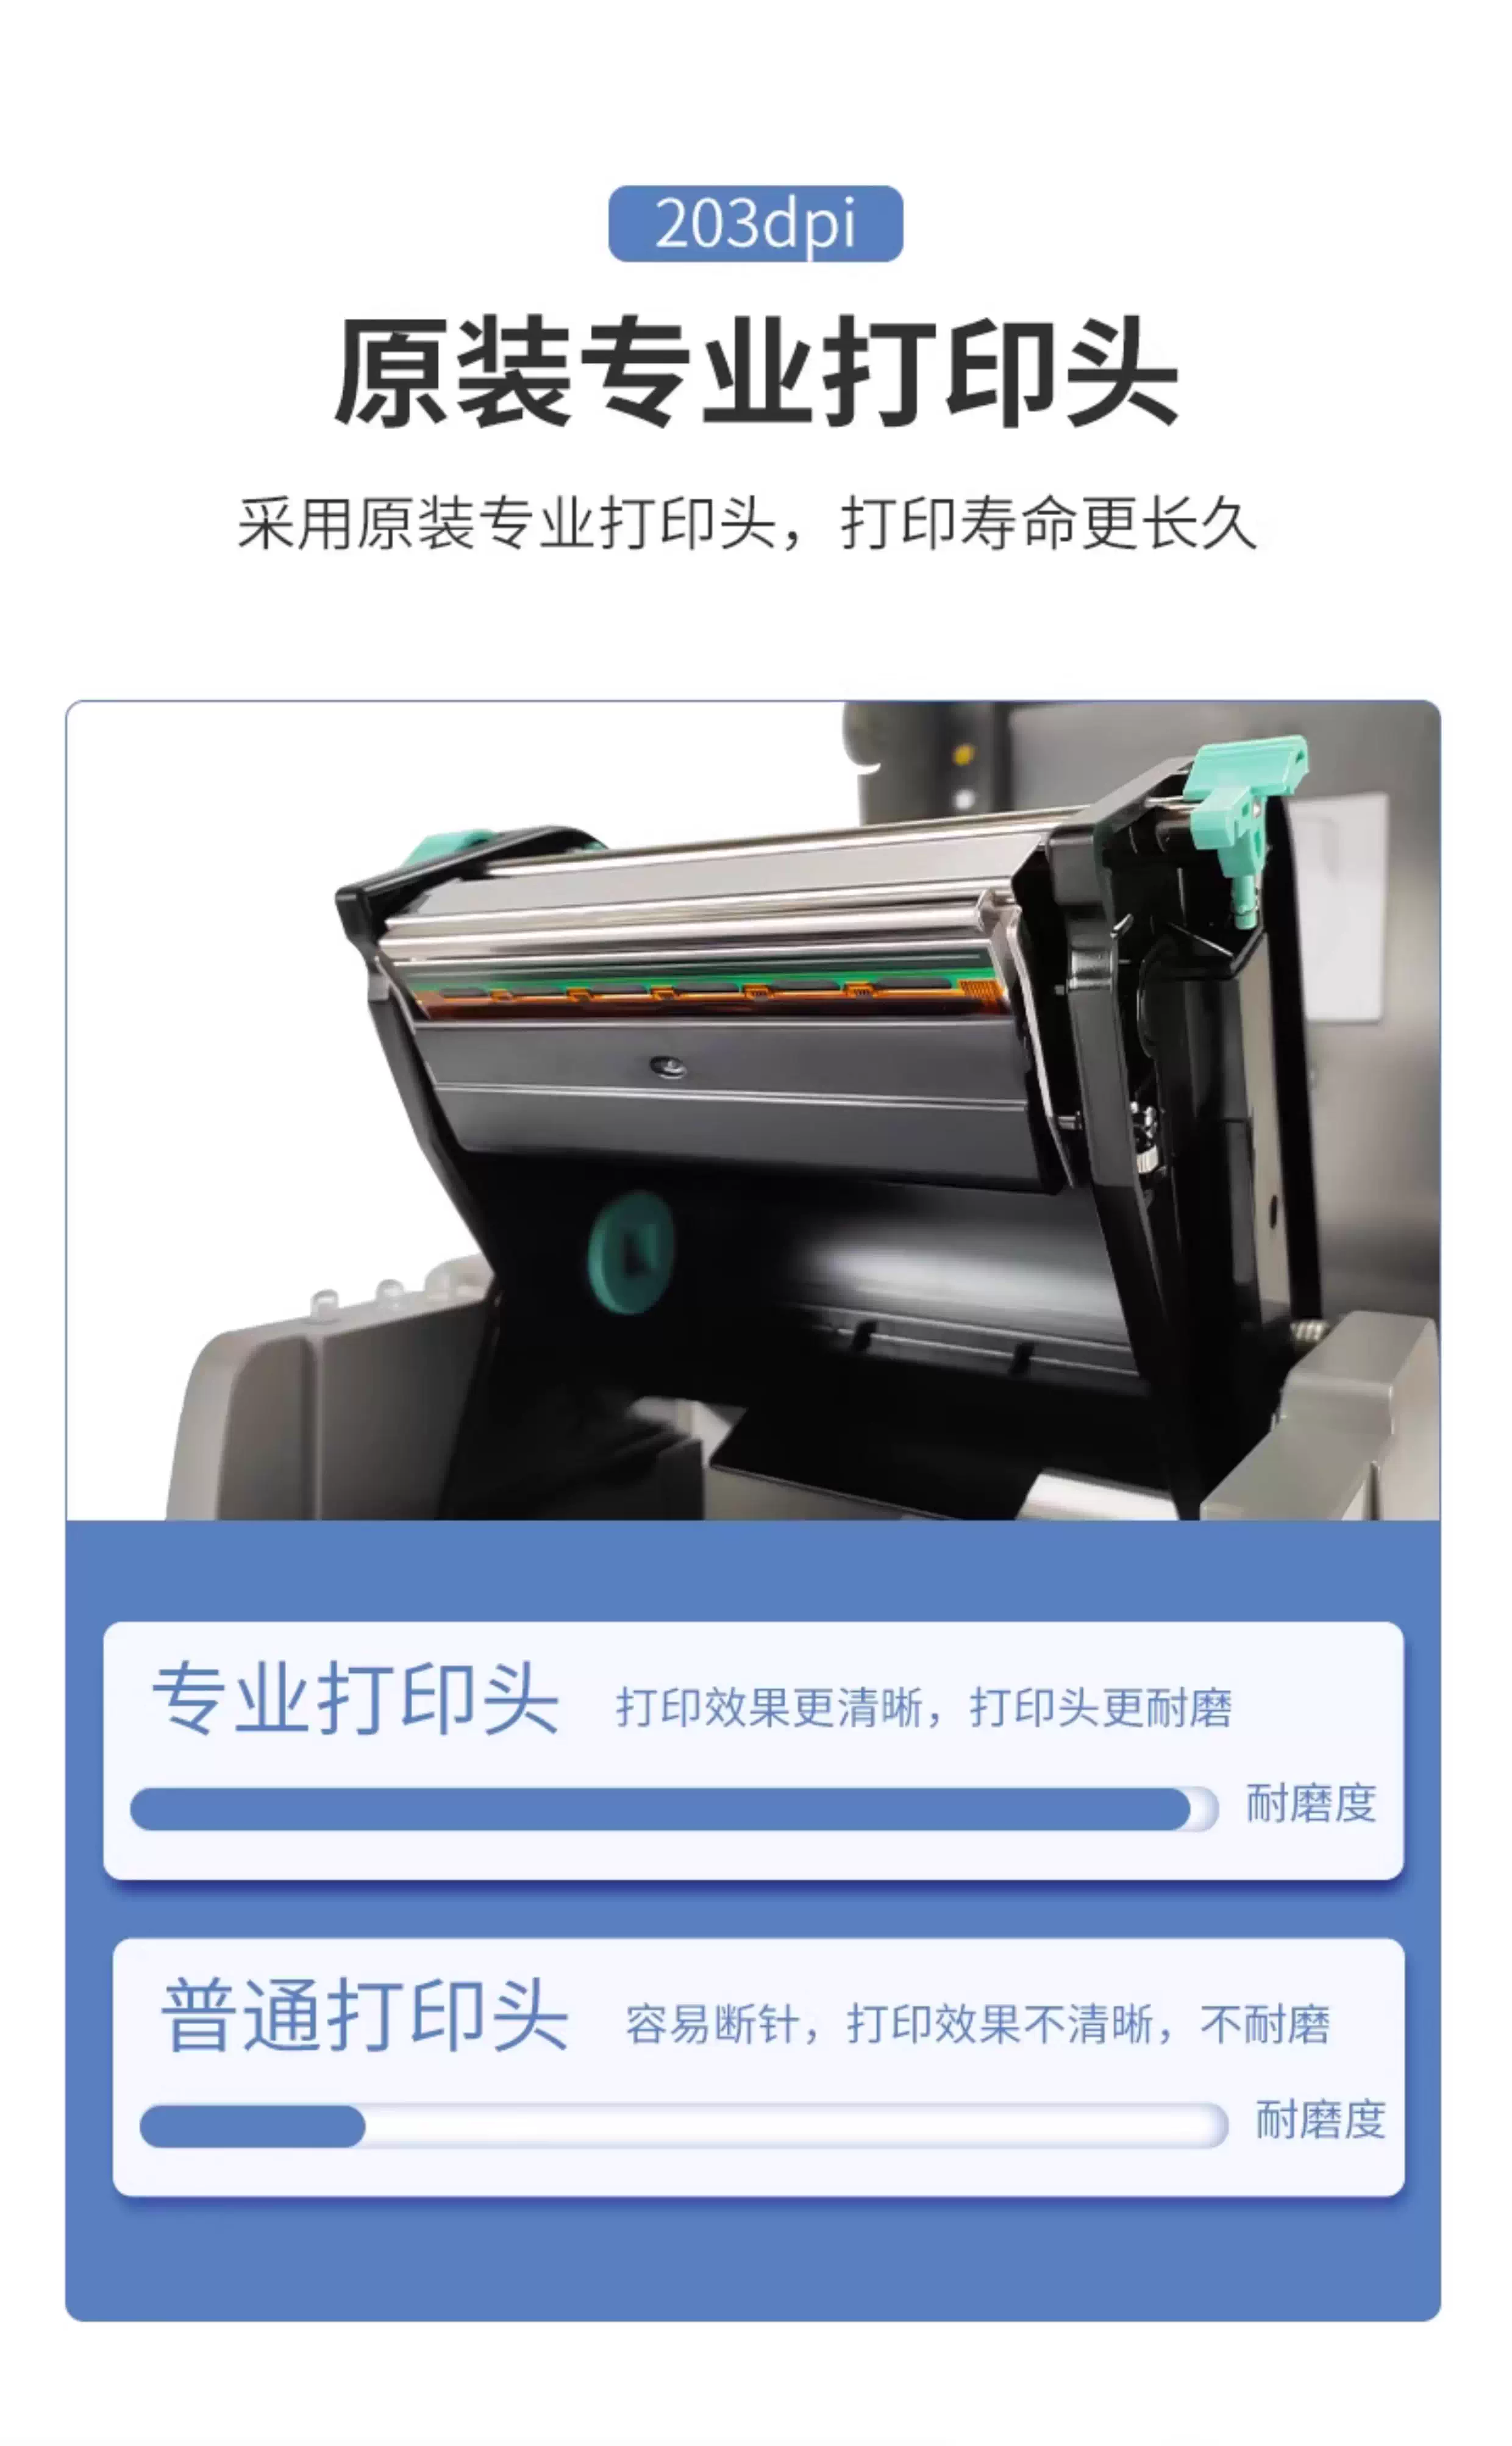Click the subtitle 采用原装专业打印头，打印寿命更长久
The width and height of the screenshot is (1512, 2446).
[747, 523]
